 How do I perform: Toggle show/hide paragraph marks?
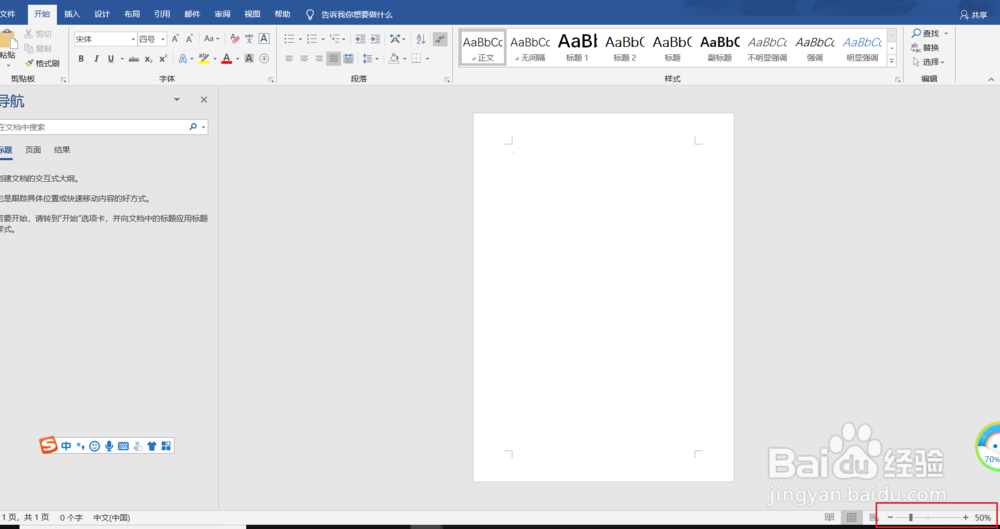440,39
